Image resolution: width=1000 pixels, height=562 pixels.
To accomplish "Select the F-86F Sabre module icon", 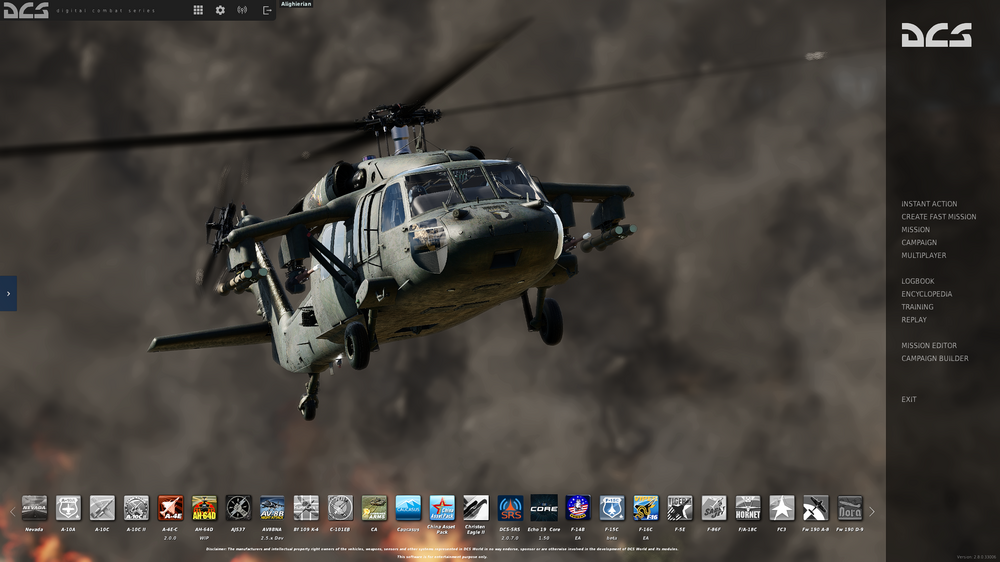I will pyautogui.click(x=714, y=508).
